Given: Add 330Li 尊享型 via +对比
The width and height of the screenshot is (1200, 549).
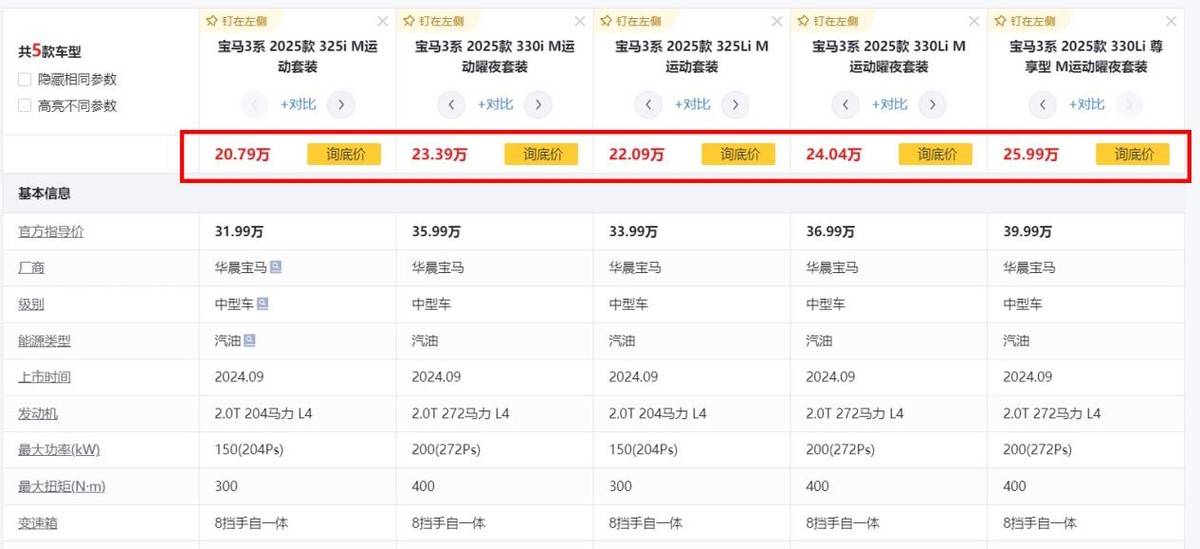Looking at the screenshot, I should 1087,104.
